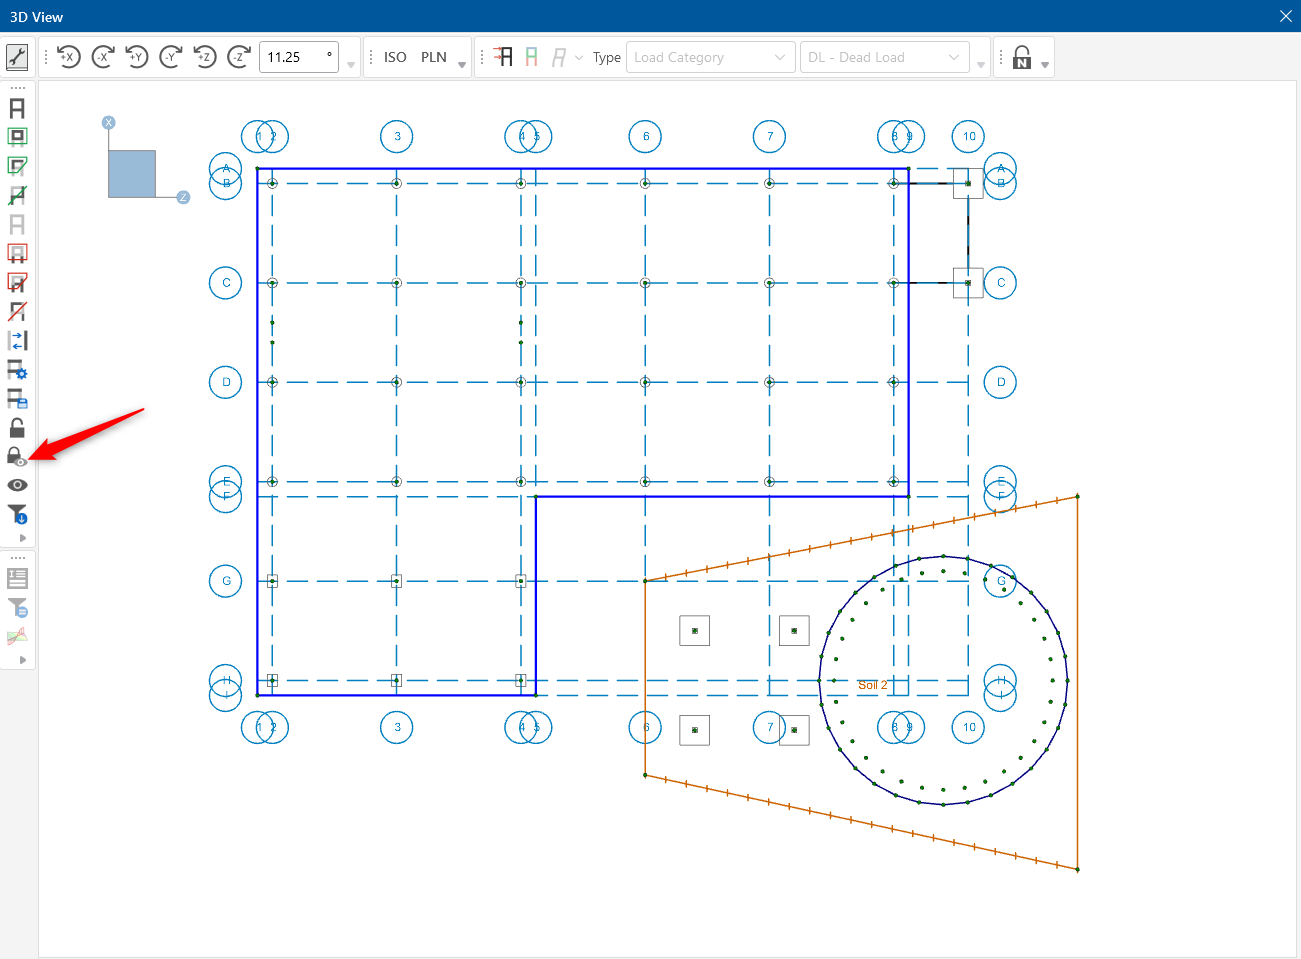
Task: Toggle the lock with eye icon
Action: tap(17, 457)
